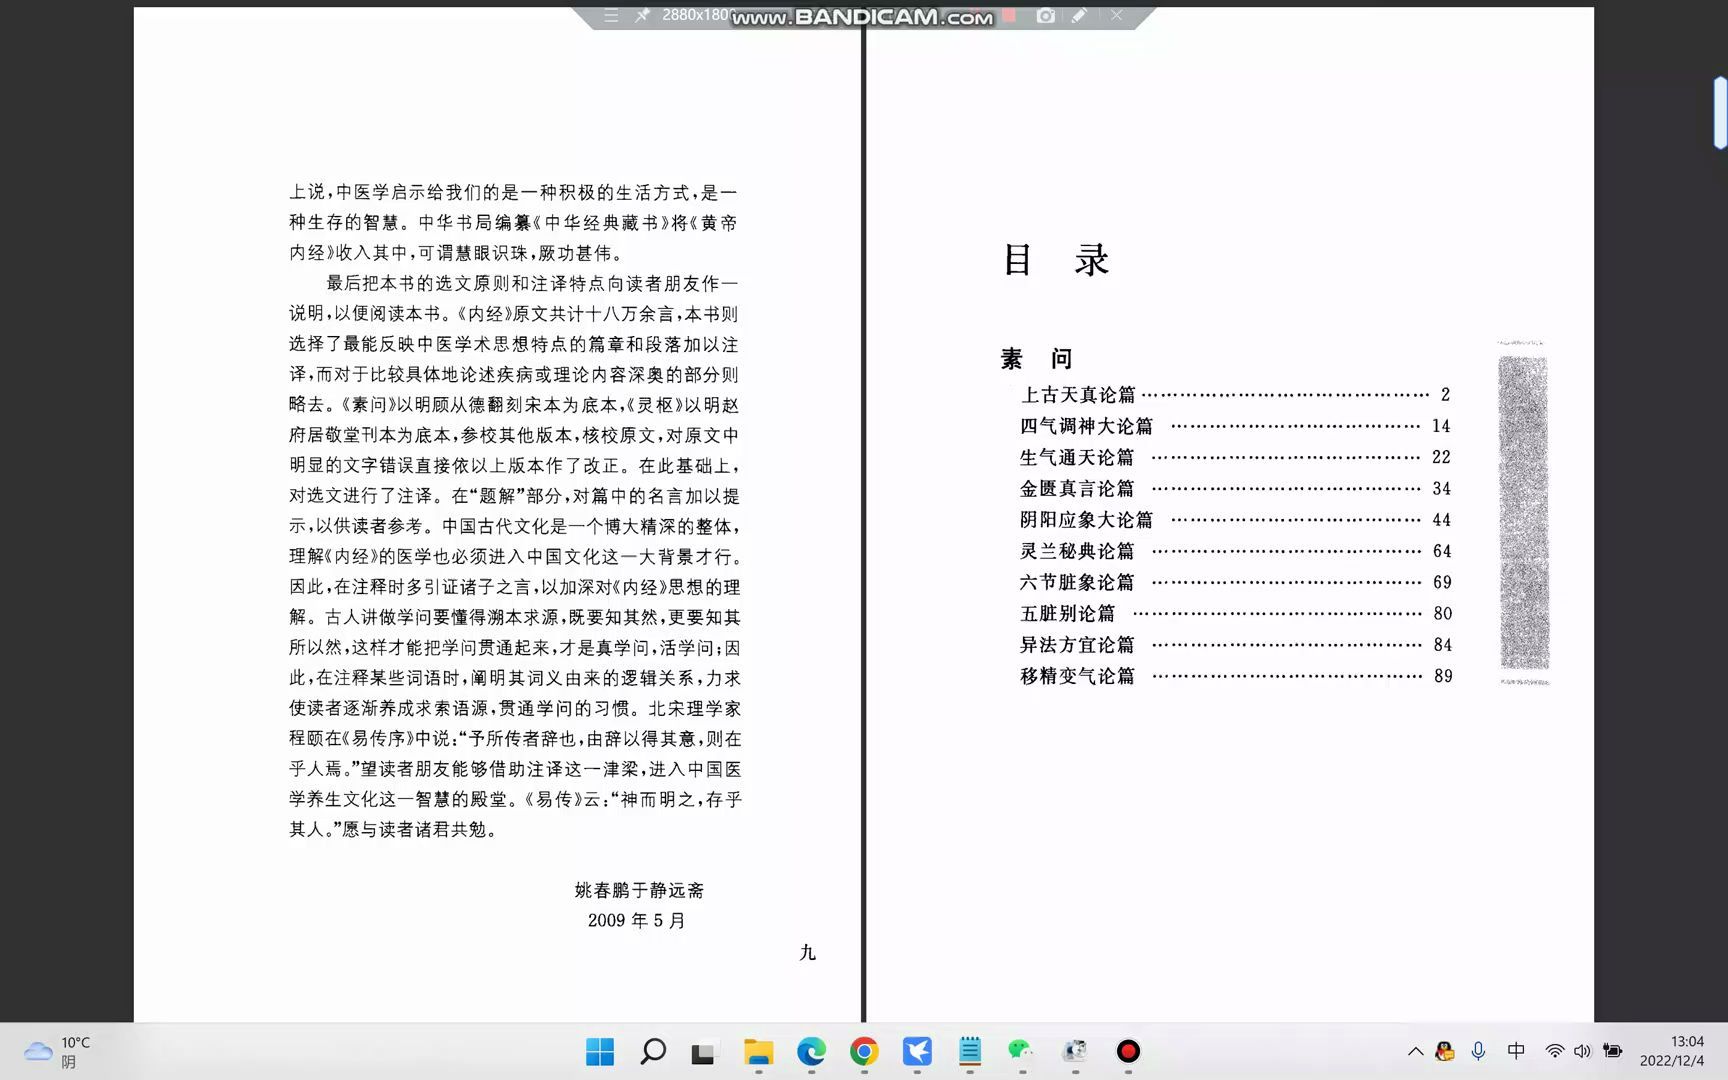Viewport: 1728px width, 1080px height.
Task: Open contents entry 移精变气论篇
Action: pos(1235,676)
